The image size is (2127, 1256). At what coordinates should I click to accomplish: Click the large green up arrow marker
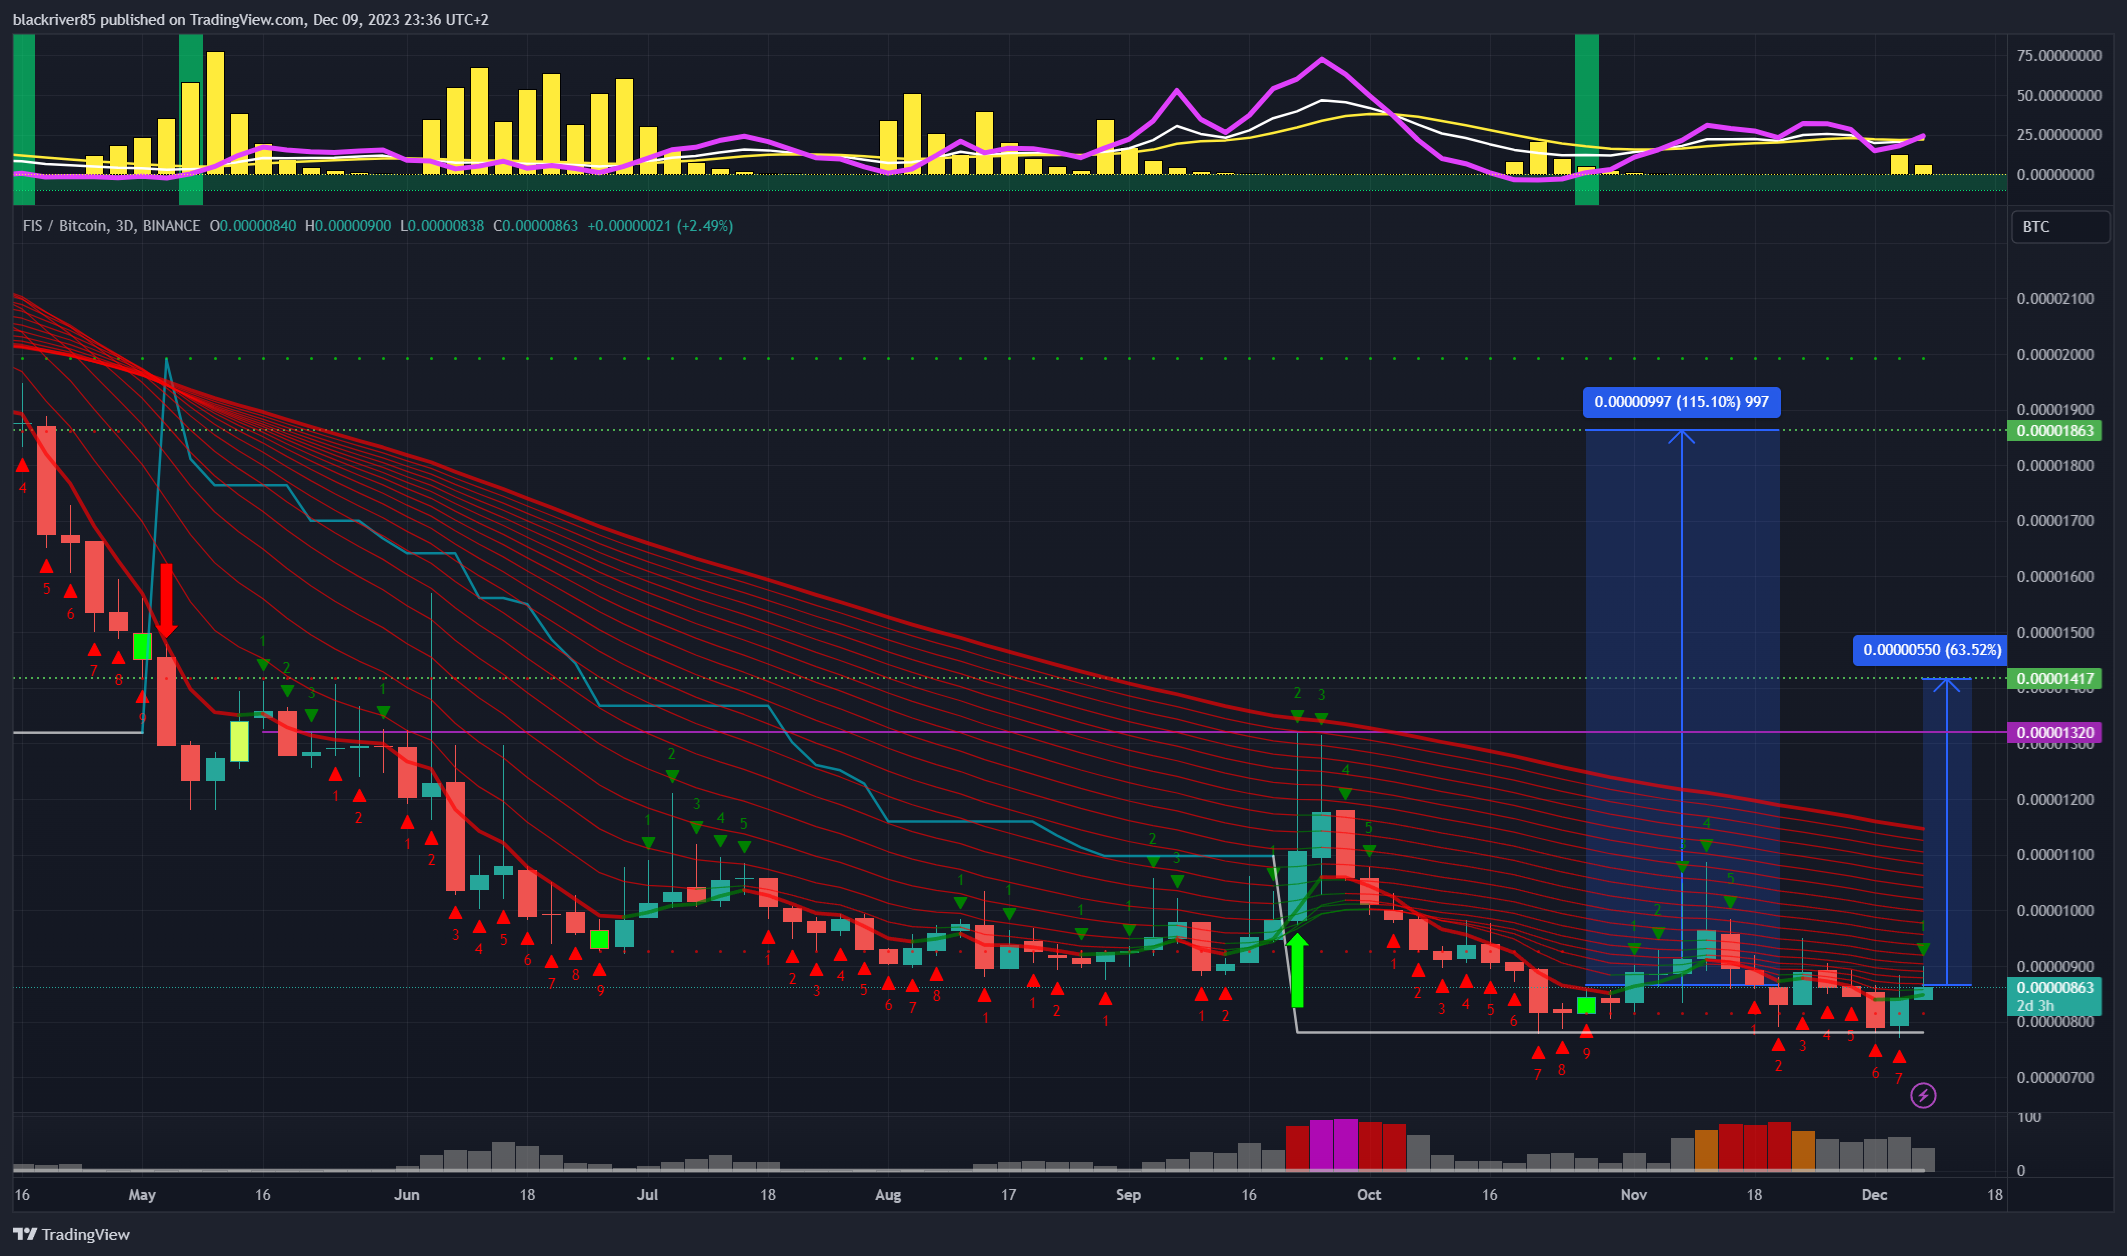(x=1297, y=970)
